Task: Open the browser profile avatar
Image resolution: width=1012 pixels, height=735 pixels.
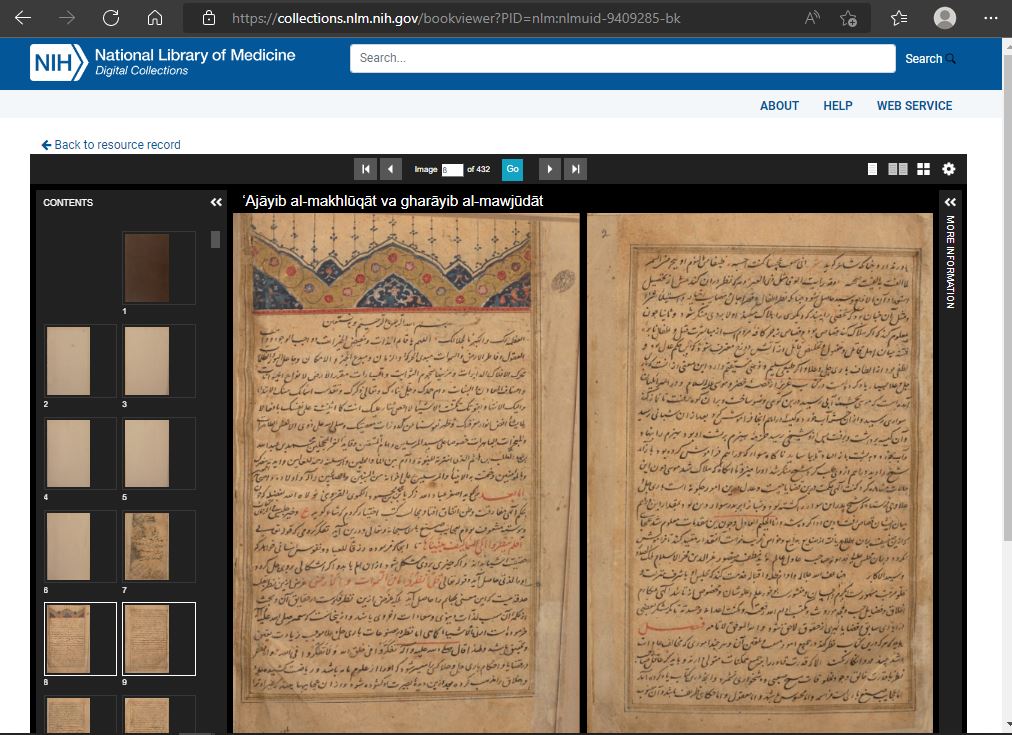Action: [x=944, y=18]
